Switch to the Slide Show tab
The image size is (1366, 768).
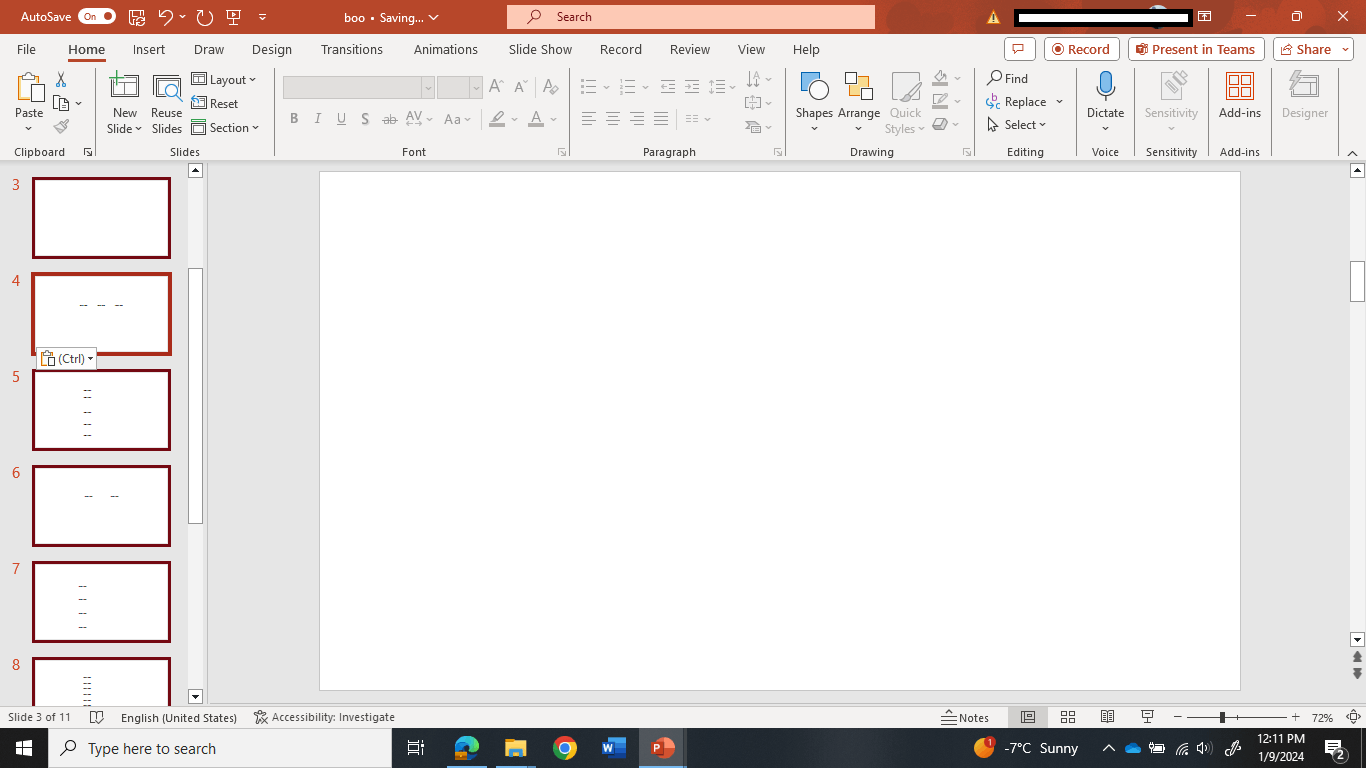(540, 49)
